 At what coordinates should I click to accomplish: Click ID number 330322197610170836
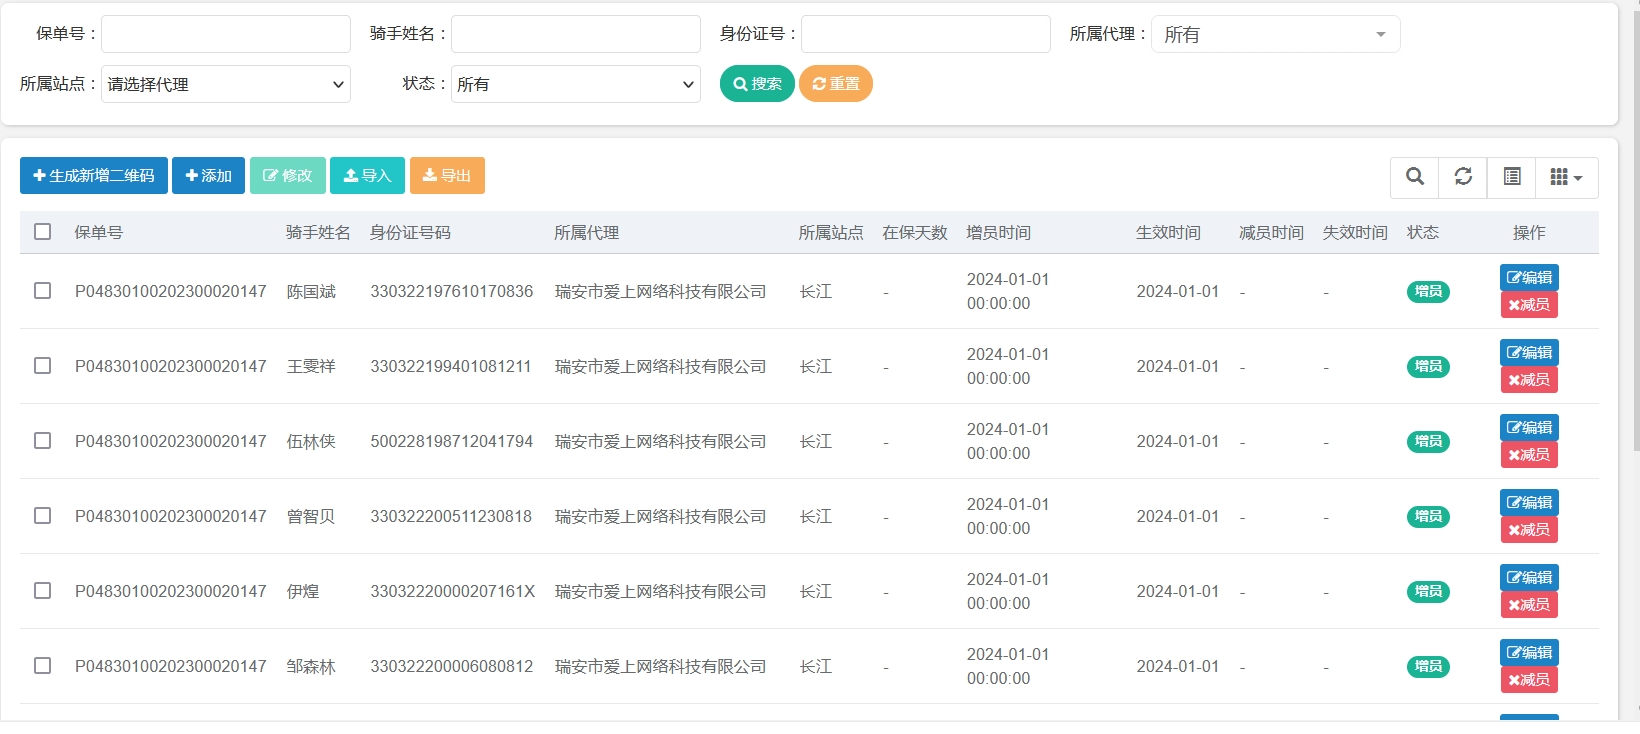click(452, 291)
